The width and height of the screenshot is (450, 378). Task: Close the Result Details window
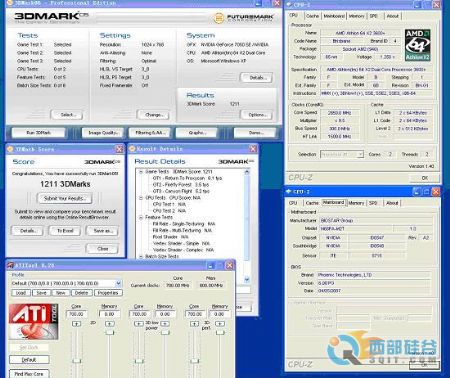point(253,149)
